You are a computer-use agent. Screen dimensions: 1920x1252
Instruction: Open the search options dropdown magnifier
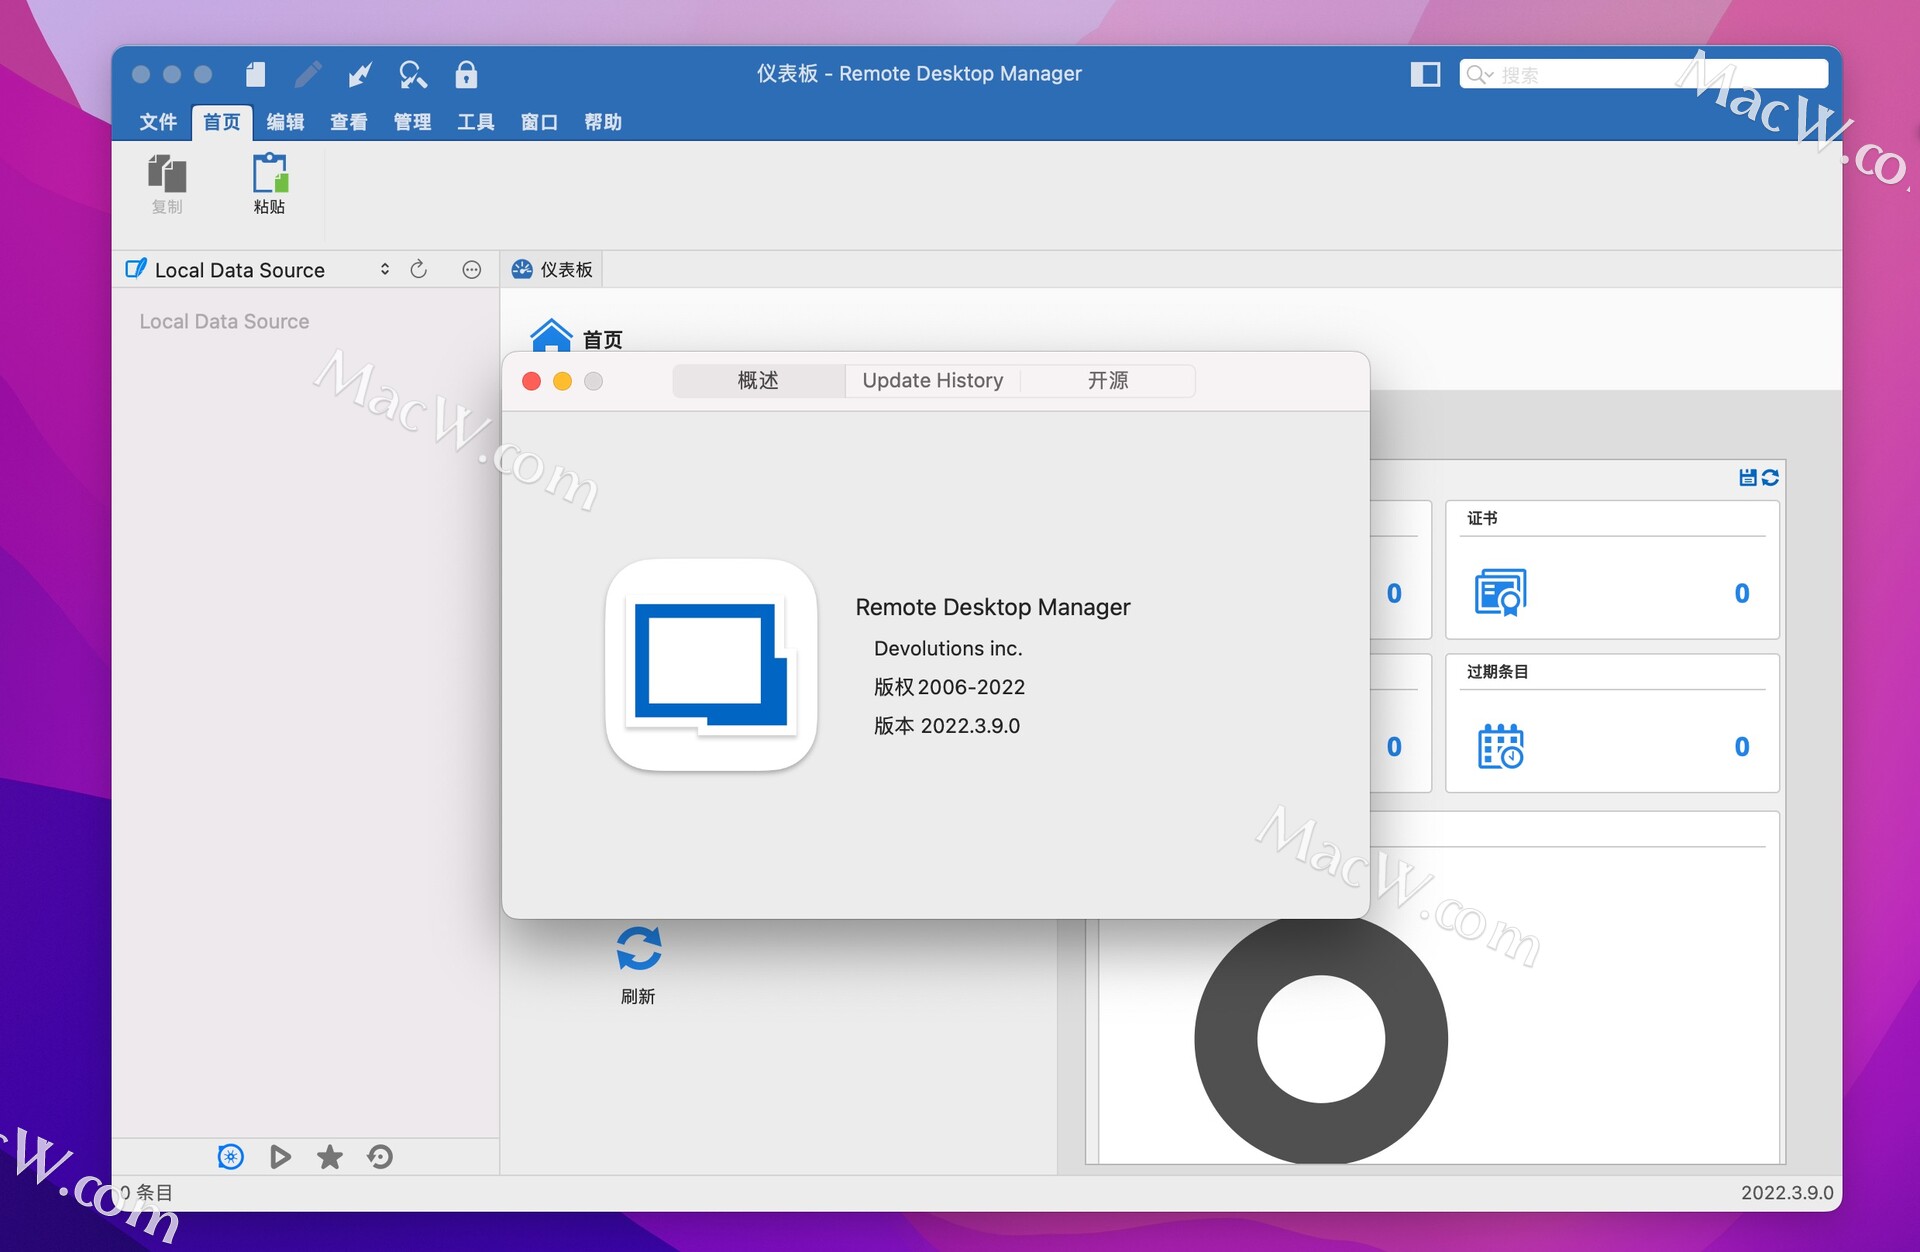[1479, 74]
